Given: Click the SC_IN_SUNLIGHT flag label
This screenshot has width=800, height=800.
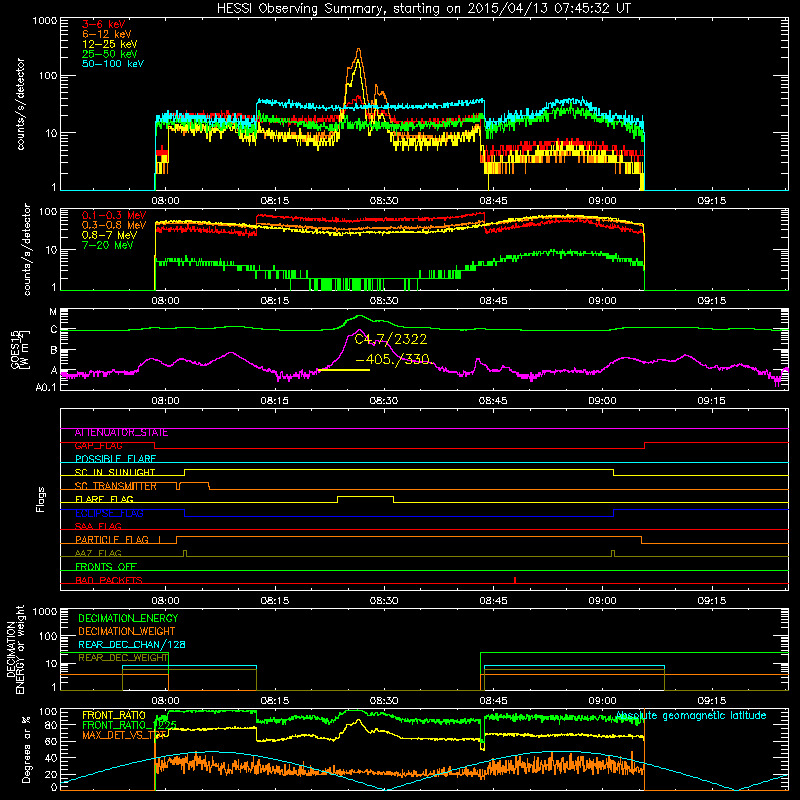Looking at the screenshot, I should point(115,472).
